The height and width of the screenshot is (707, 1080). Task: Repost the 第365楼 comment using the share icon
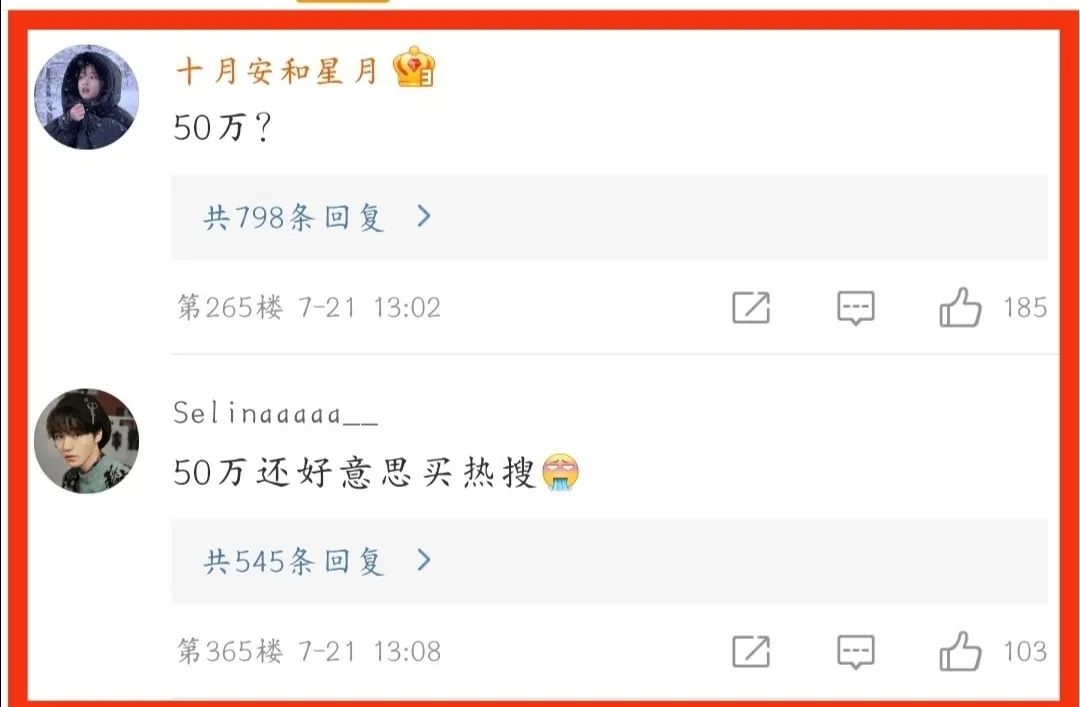point(751,651)
